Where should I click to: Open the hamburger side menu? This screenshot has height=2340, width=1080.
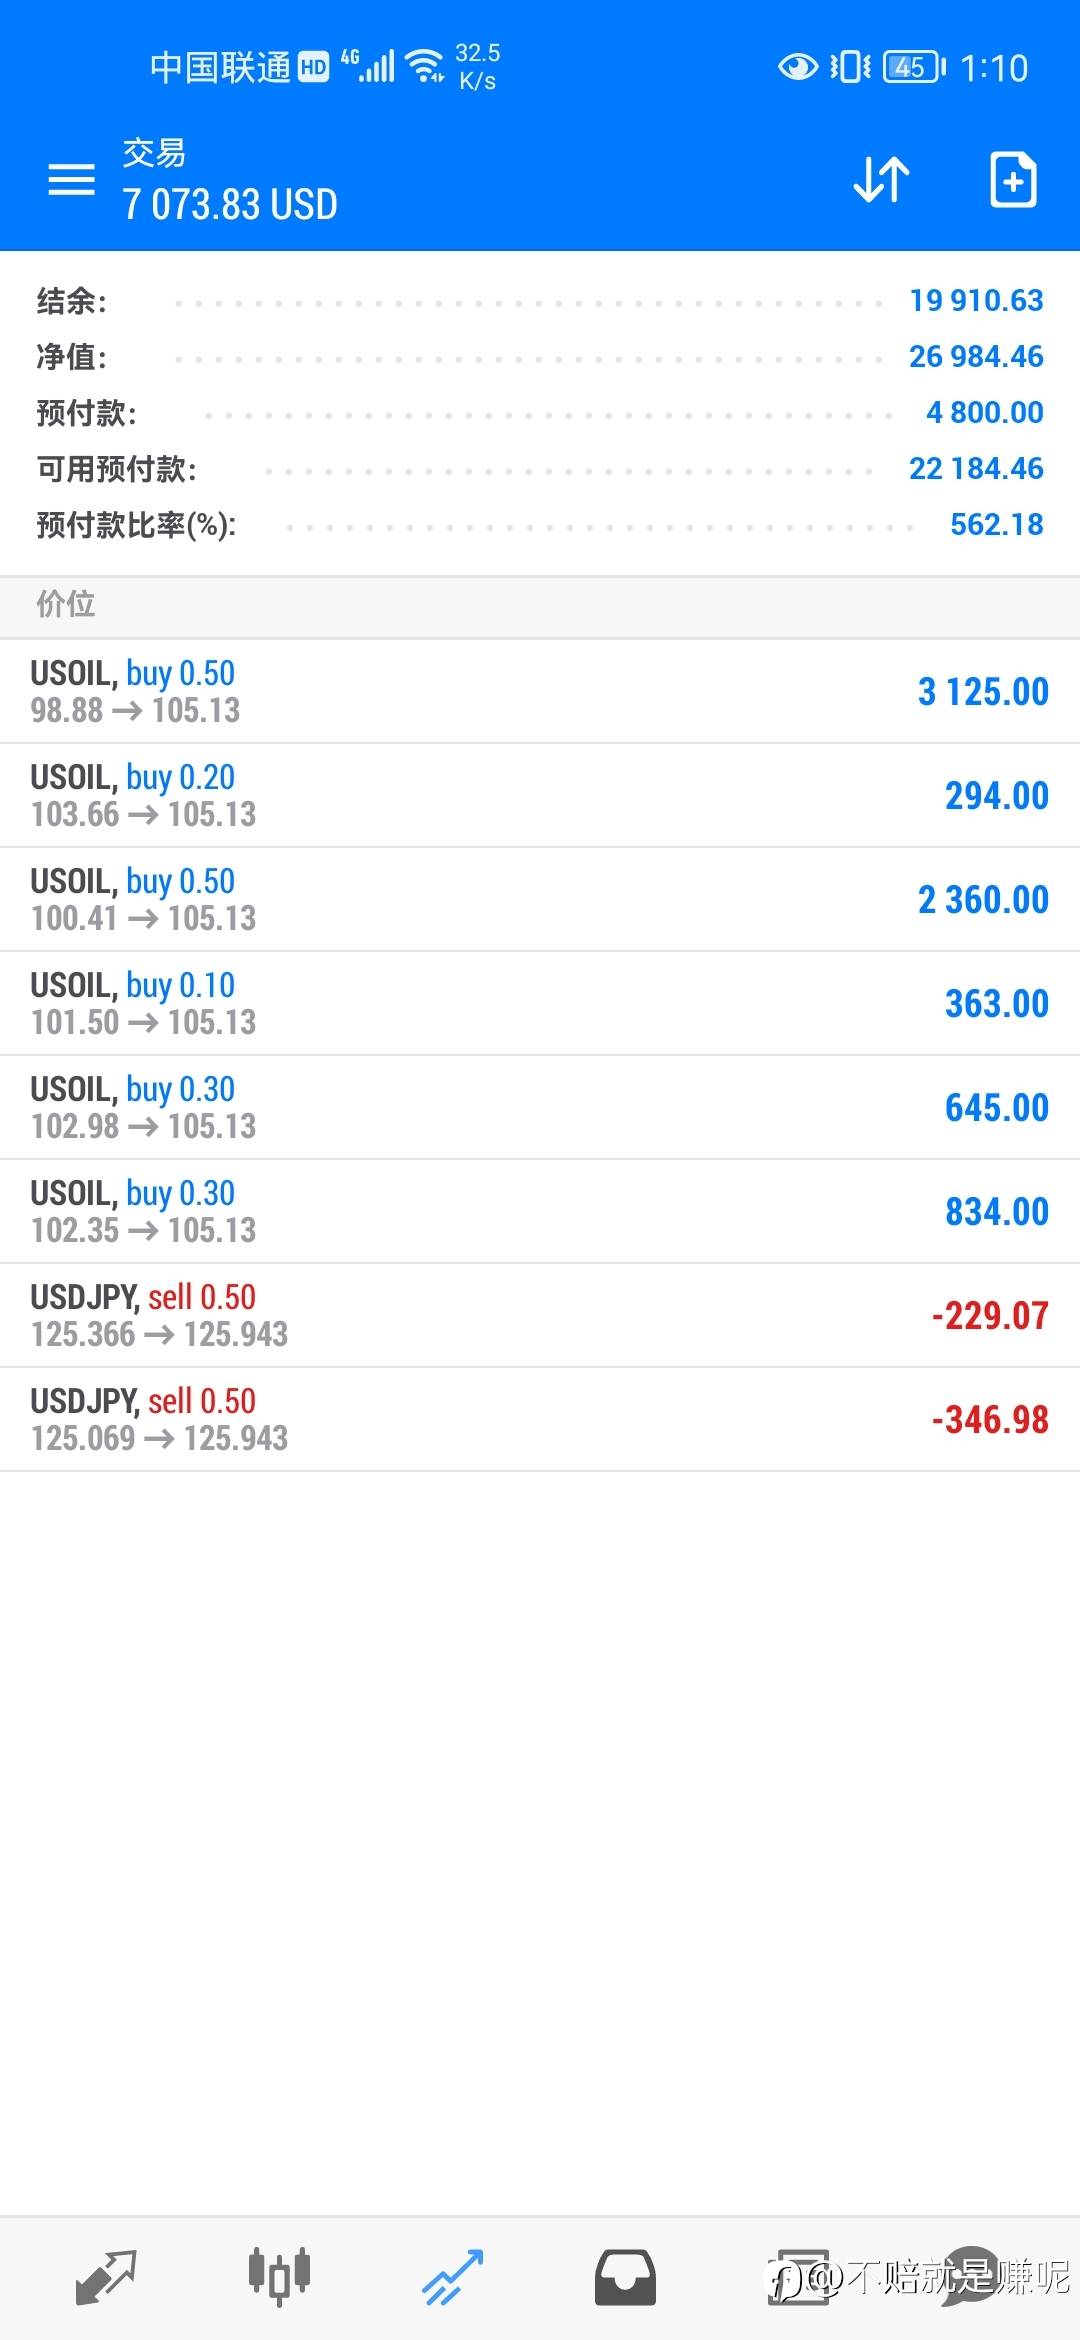click(72, 180)
